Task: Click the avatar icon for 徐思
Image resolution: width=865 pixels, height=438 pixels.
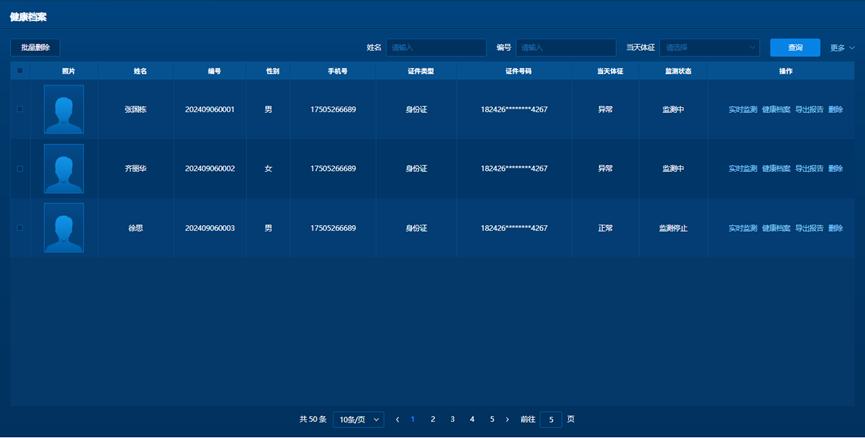Action: [x=64, y=228]
